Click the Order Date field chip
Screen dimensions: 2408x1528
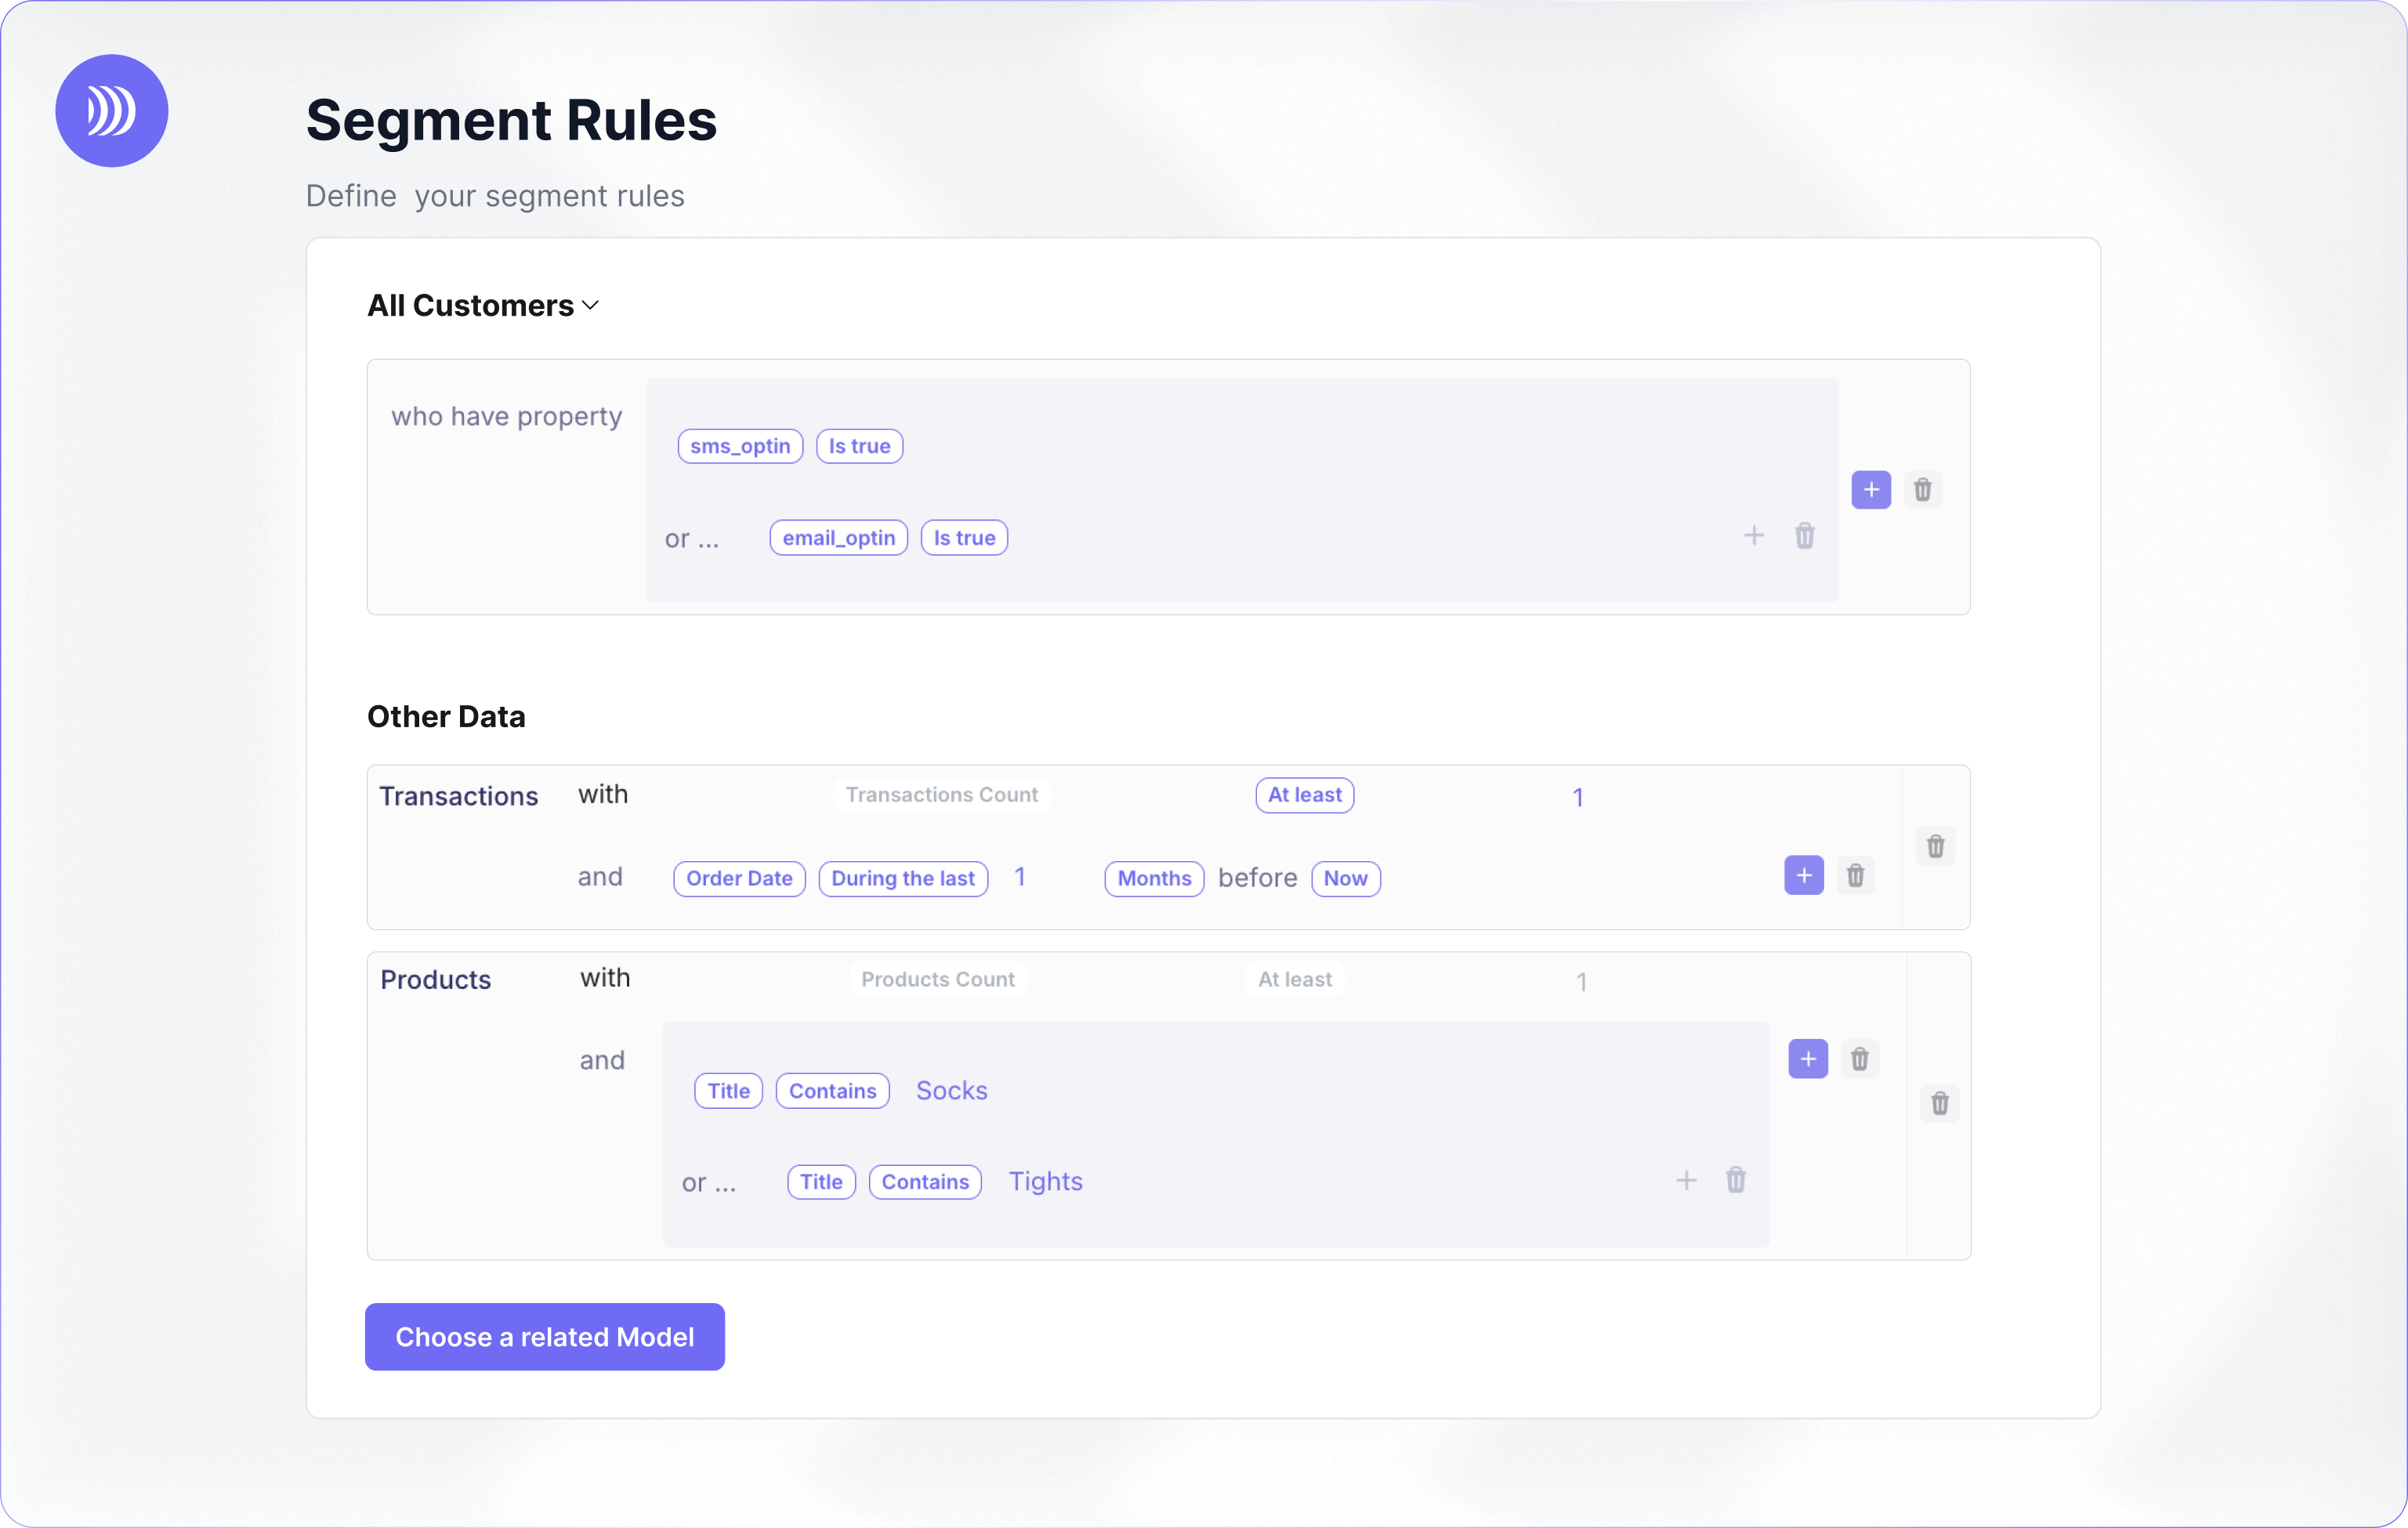[738, 879]
